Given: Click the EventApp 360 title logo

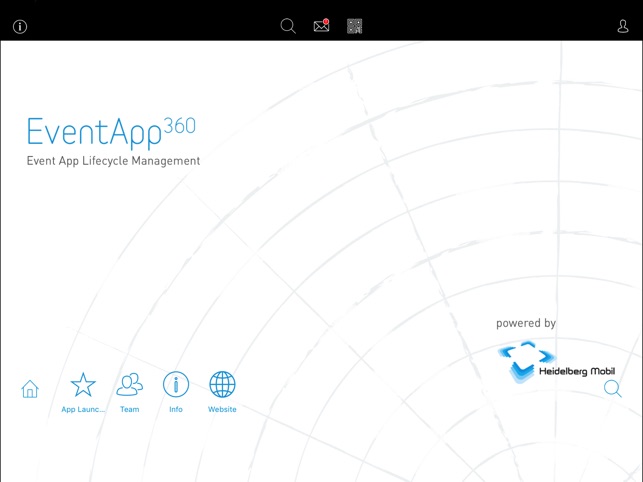Looking at the screenshot, I should pyautogui.click(x=111, y=132).
